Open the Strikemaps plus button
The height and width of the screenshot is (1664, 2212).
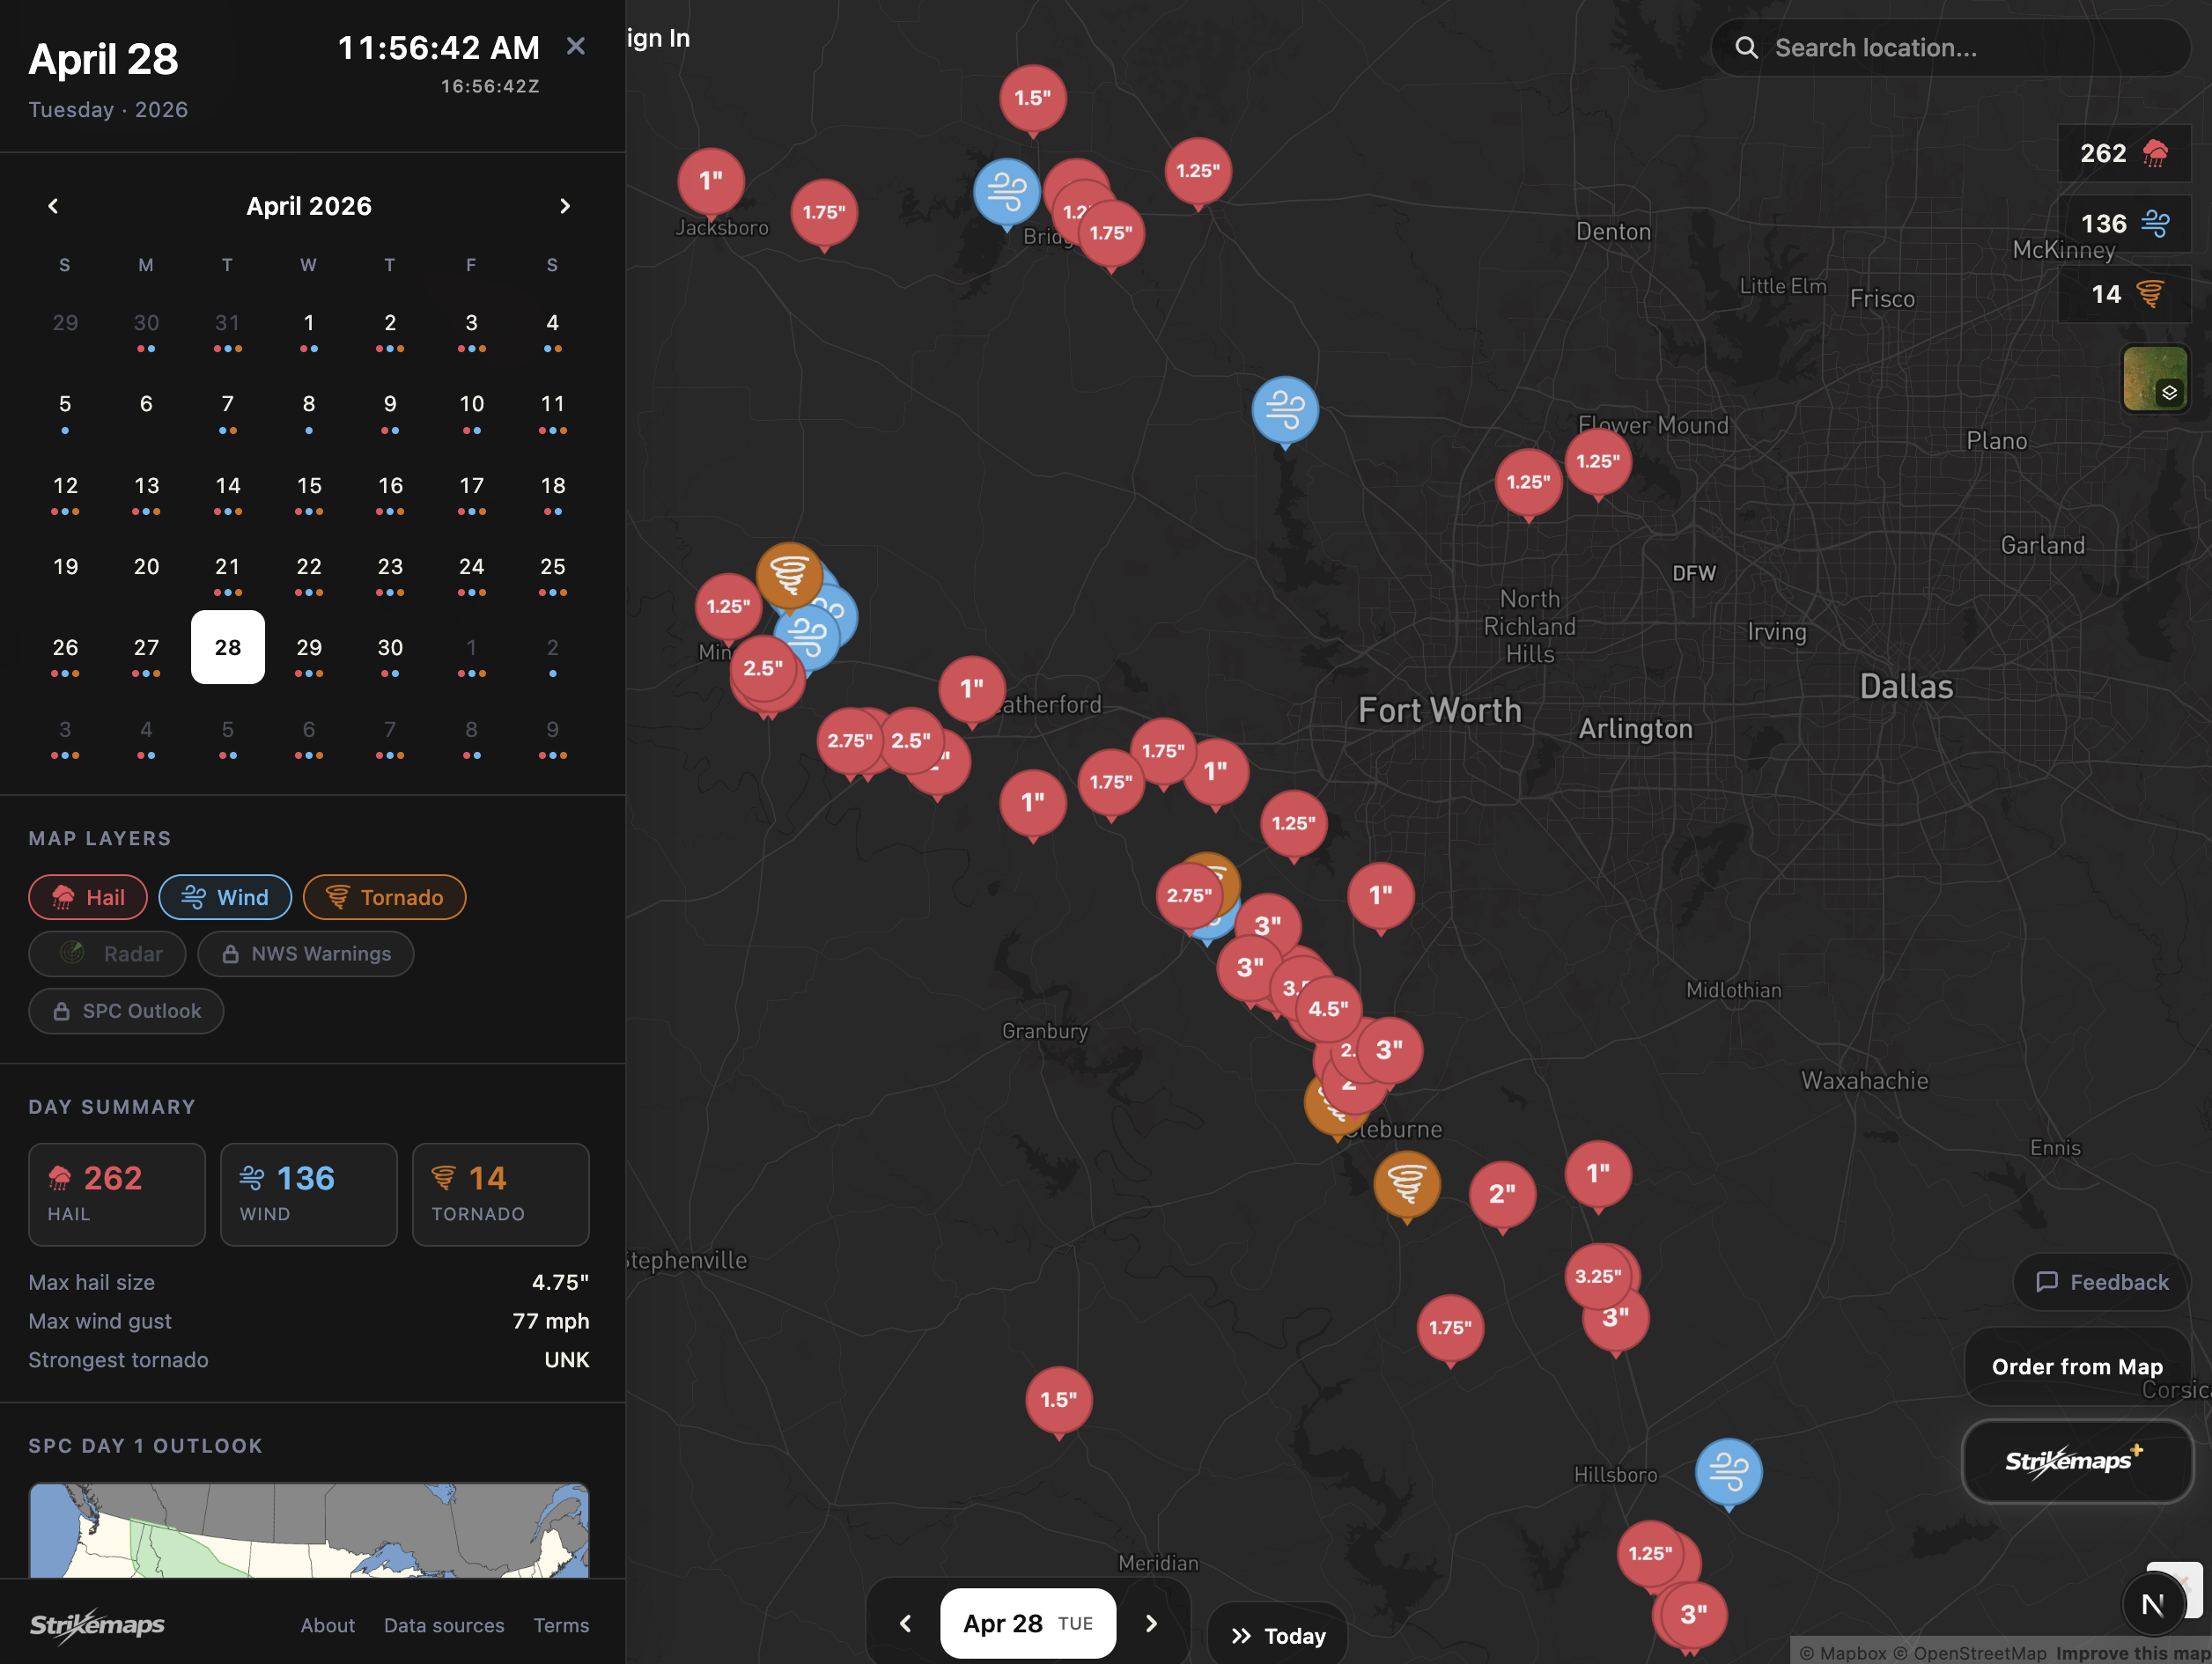tap(2077, 1461)
